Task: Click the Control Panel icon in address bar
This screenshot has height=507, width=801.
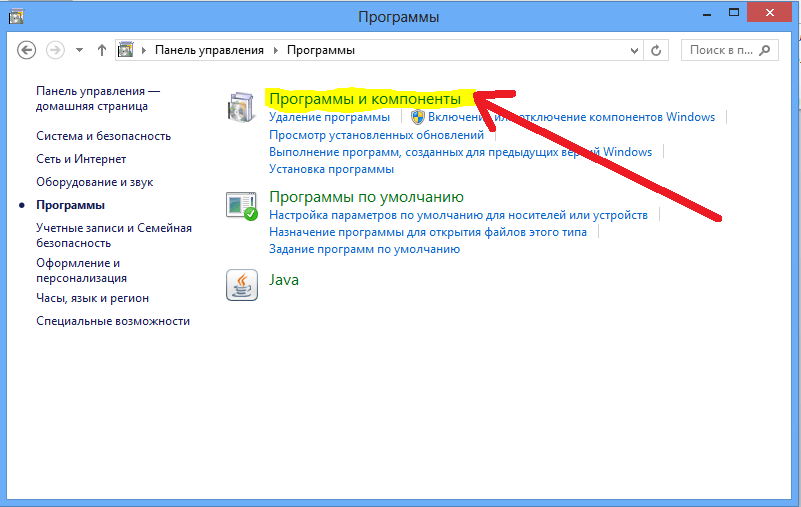Action: click(x=126, y=50)
